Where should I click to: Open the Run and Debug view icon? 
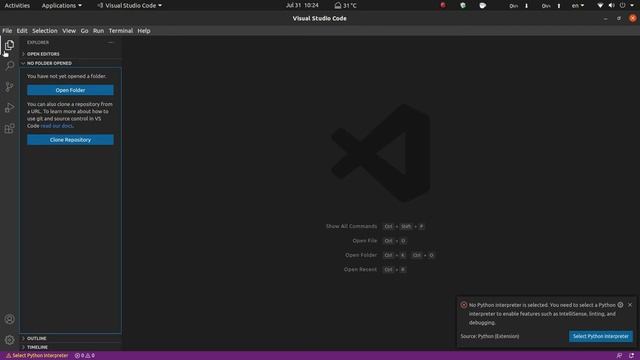click(9, 108)
